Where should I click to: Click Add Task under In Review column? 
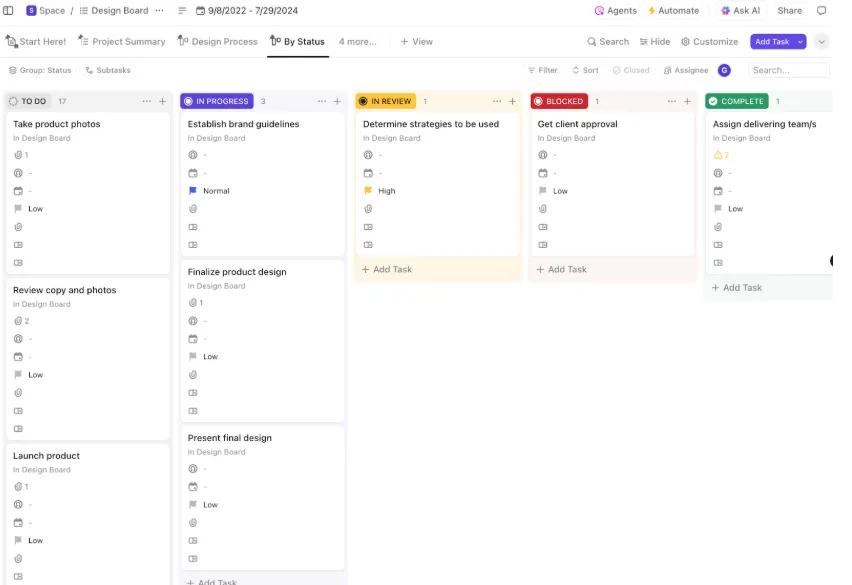tap(387, 269)
